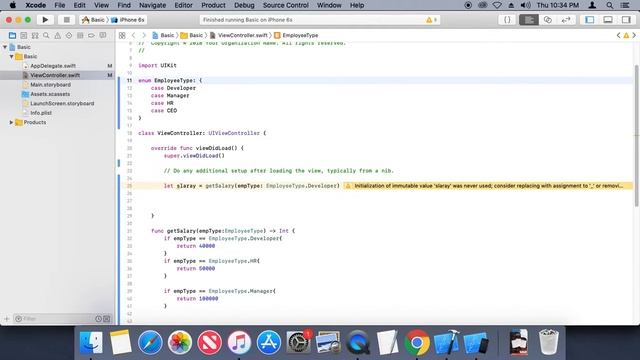Open the Breakpoint navigator

pyautogui.click(x=91, y=36)
